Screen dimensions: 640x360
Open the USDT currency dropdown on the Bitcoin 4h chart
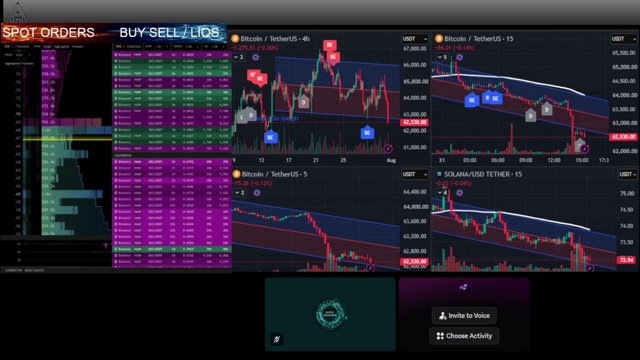click(415, 39)
